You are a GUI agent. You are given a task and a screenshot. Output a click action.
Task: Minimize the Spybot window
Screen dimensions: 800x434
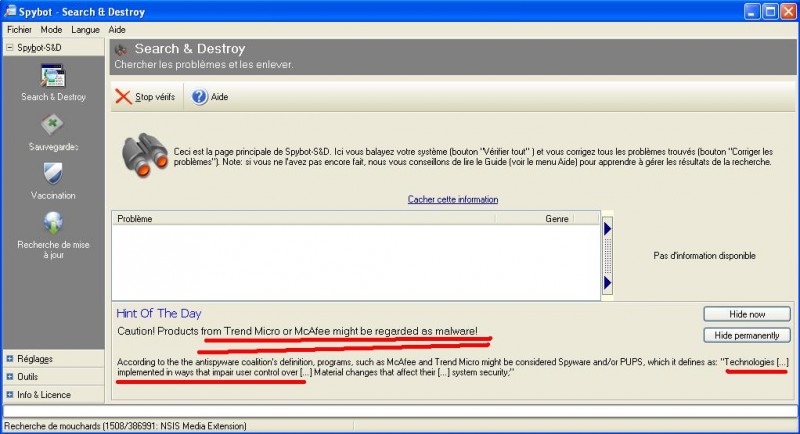[752, 11]
